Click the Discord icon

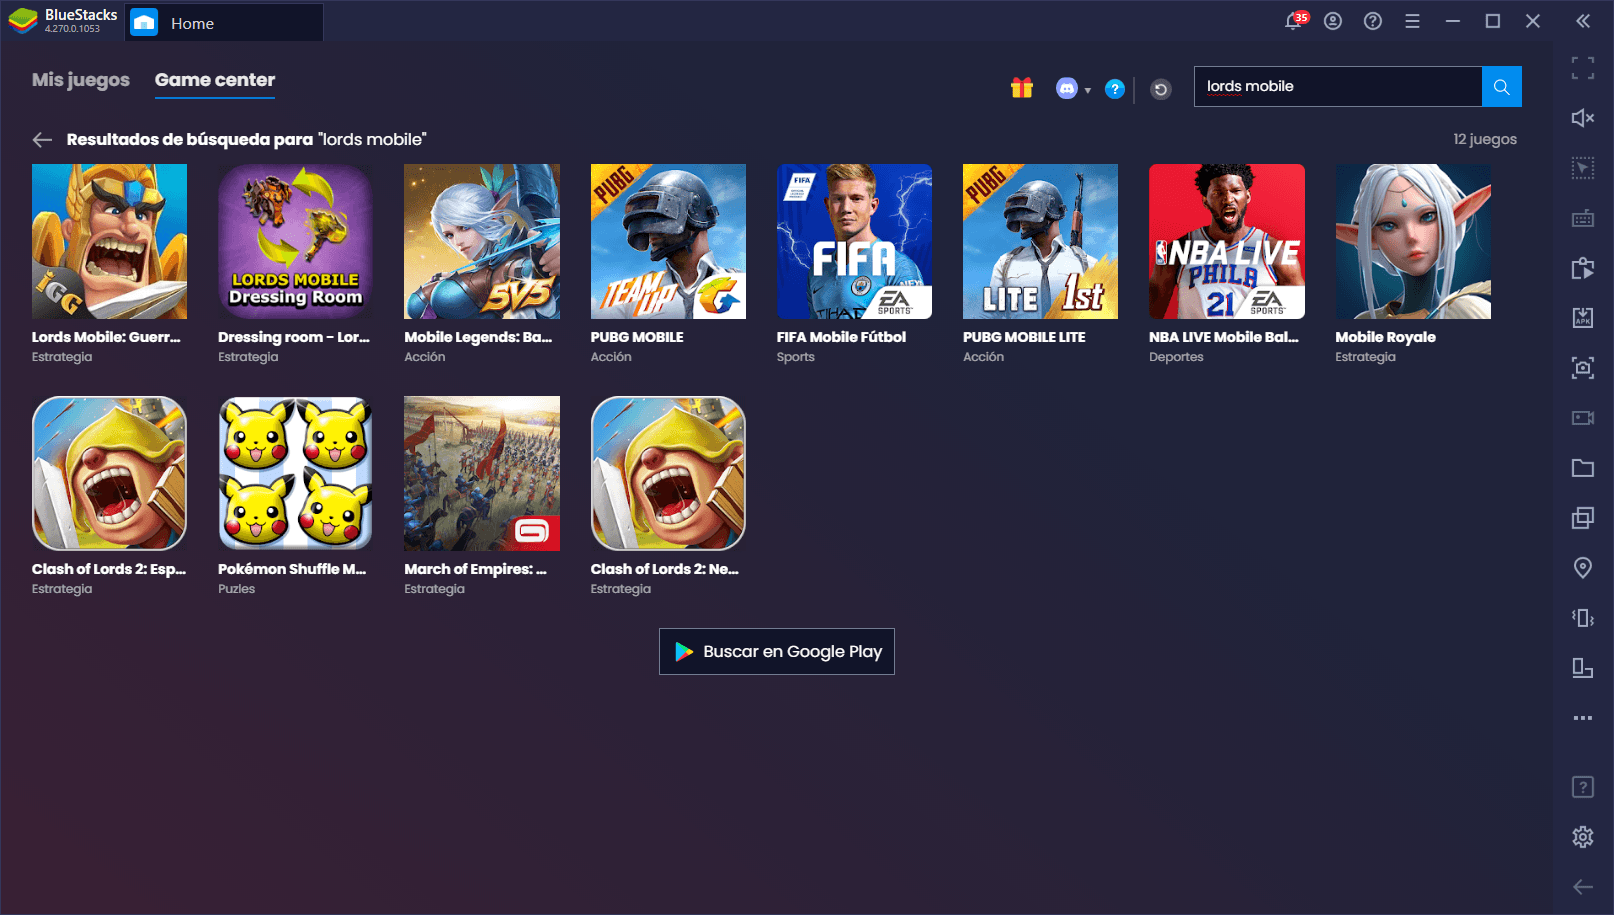(x=1067, y=89)
